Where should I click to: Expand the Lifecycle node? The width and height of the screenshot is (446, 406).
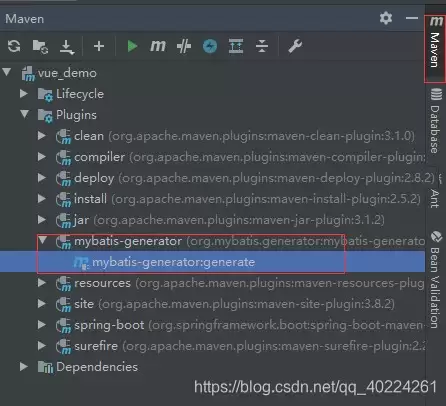pos(24,94)
